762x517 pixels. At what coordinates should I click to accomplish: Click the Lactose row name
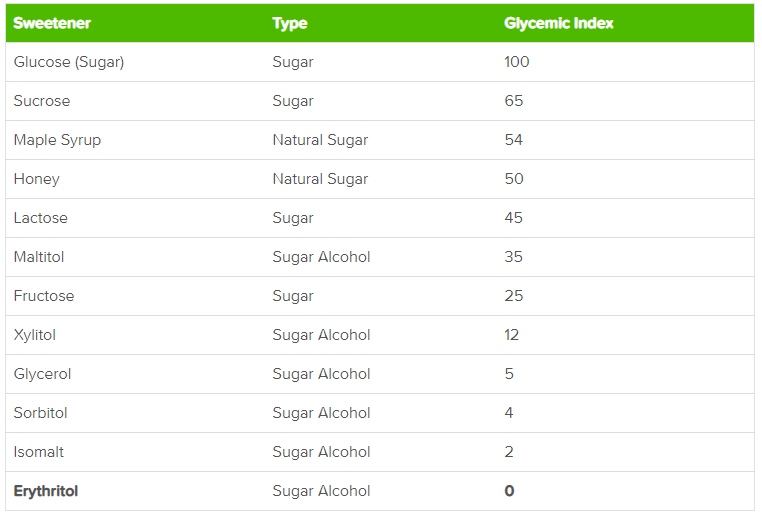40,218
